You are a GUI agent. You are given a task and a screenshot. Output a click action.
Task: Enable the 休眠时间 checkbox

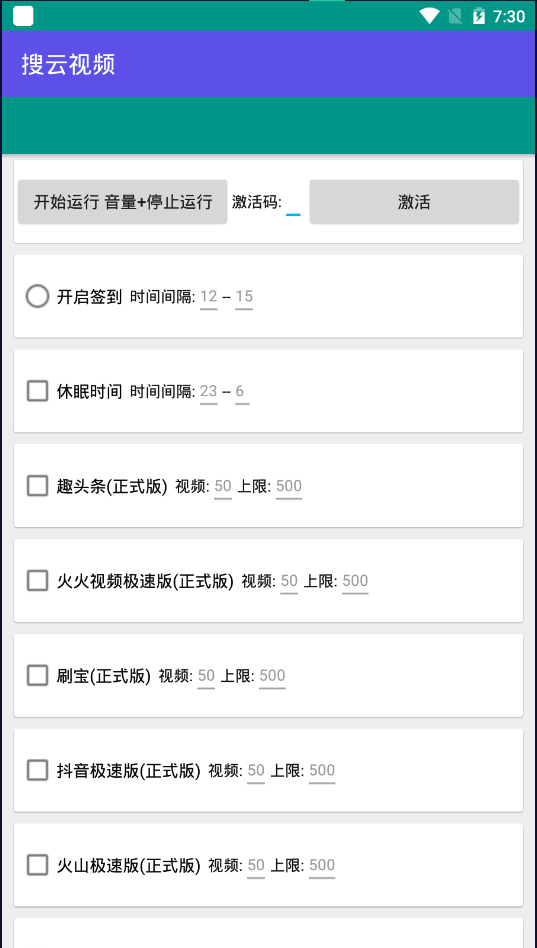(x=37, y=391)
